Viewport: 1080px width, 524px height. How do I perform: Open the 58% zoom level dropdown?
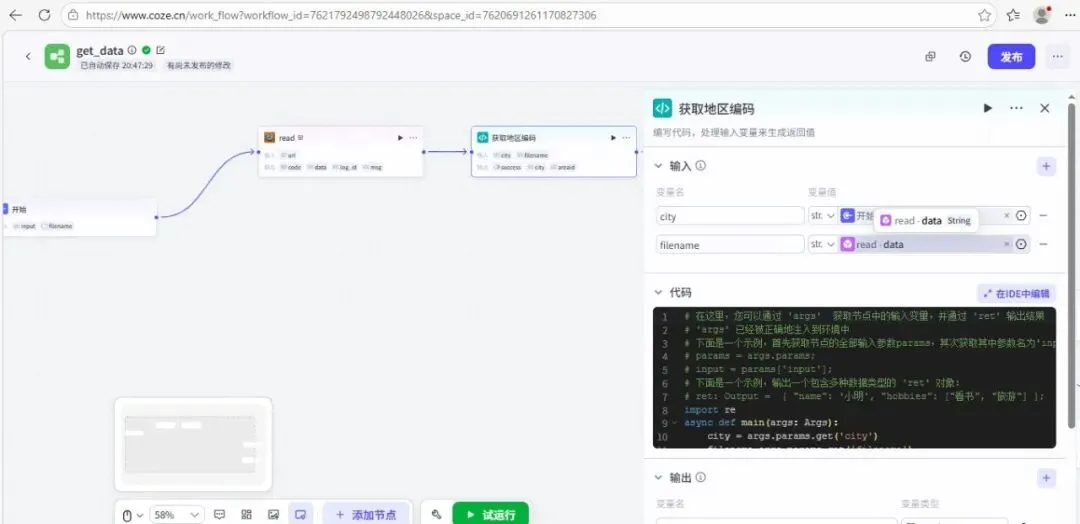click(x=177, y=515)
